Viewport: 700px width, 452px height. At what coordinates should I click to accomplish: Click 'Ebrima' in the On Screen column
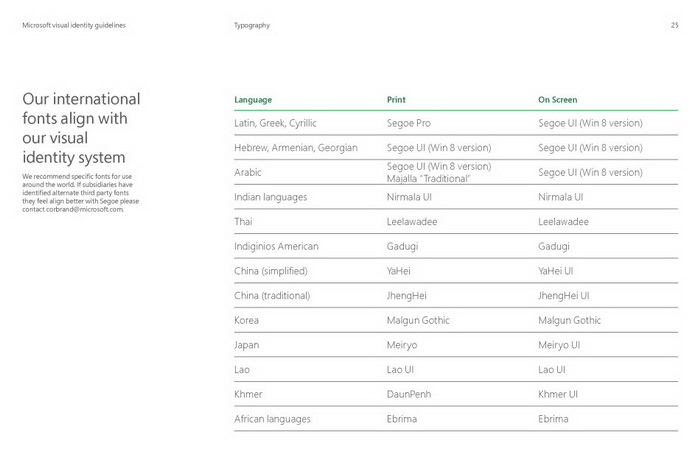(x=553, y=419)
